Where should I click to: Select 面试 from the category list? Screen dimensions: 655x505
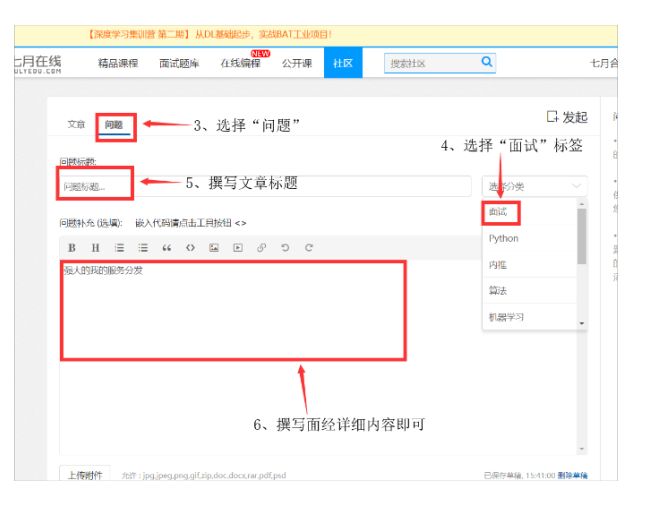[498, 212]
